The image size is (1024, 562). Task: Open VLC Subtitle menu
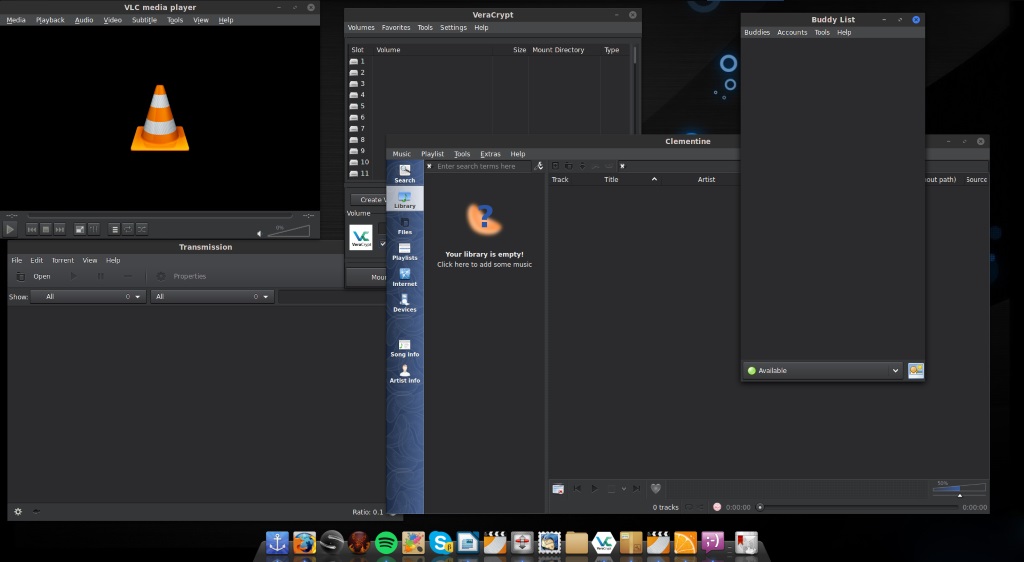pyautogui.click(x=144, y=20)
